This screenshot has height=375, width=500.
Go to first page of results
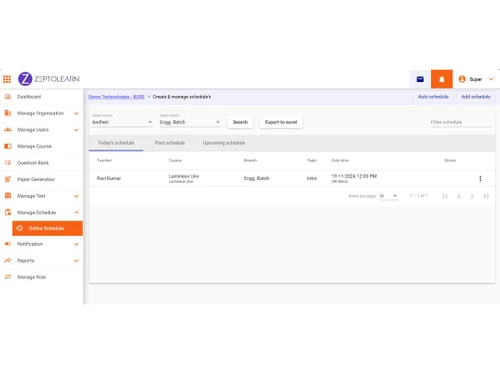[x=445, y=196]
